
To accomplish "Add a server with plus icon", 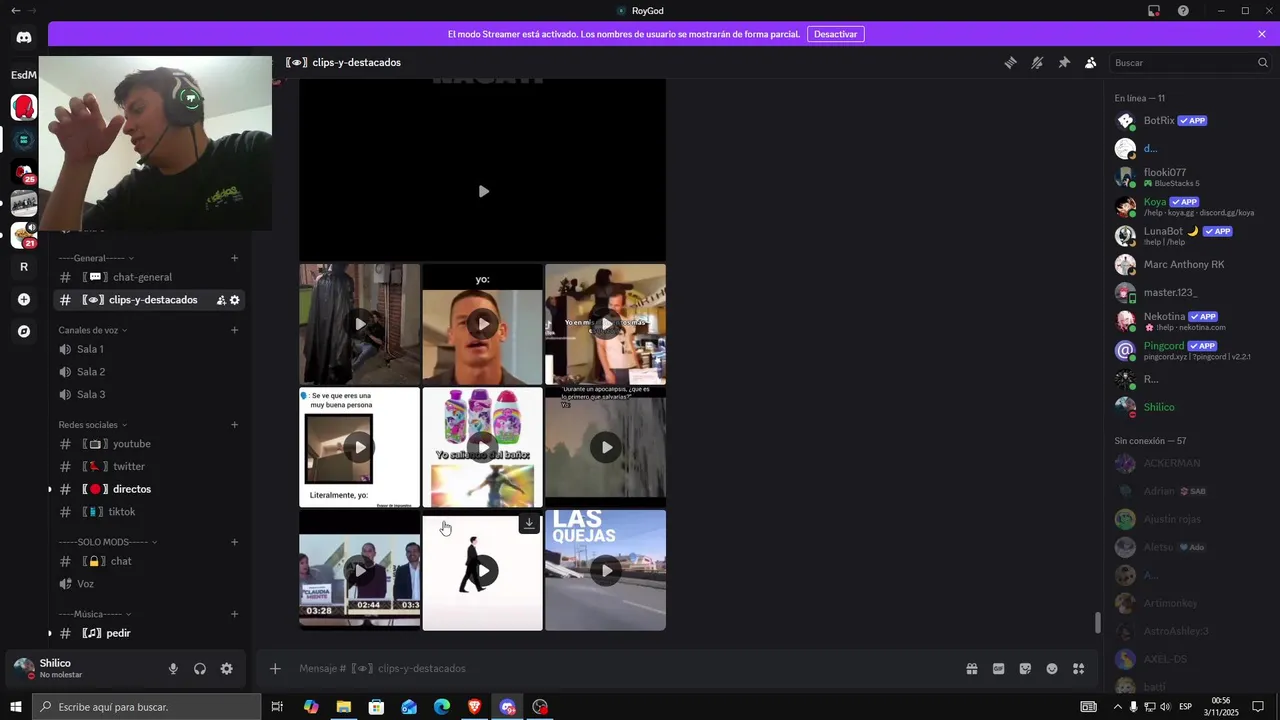I will (x=24, y=299).
